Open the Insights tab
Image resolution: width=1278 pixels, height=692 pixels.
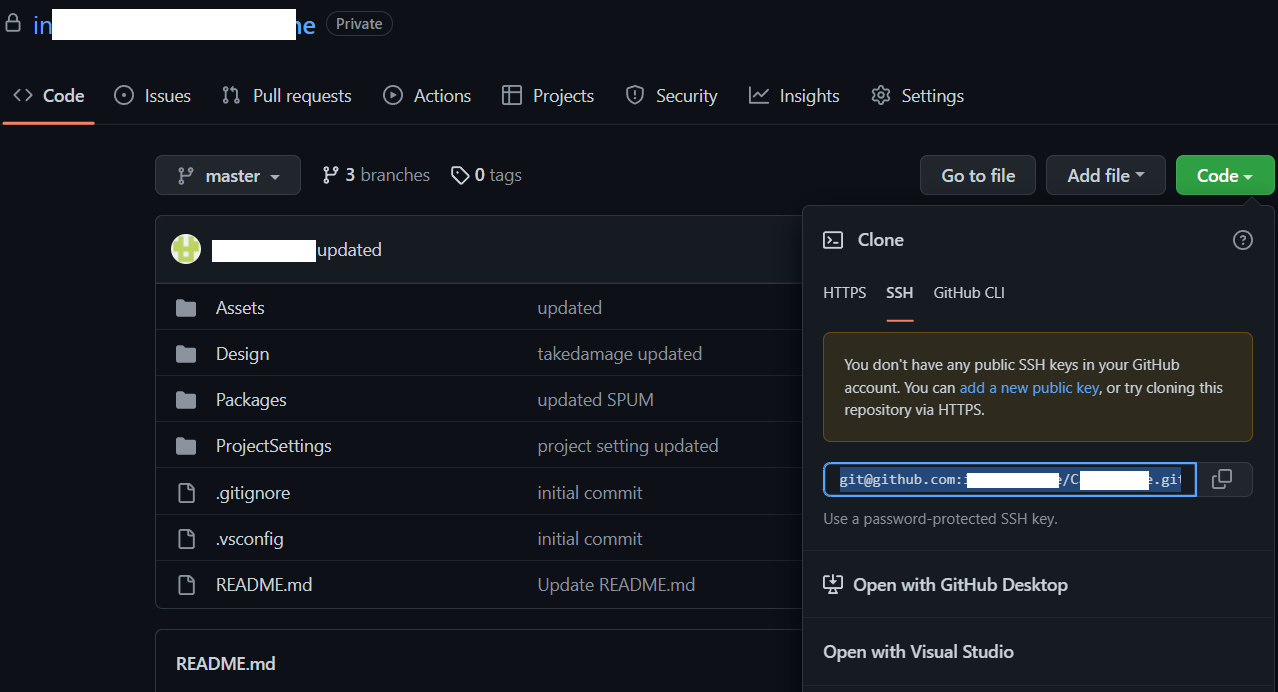coord(794,96)
